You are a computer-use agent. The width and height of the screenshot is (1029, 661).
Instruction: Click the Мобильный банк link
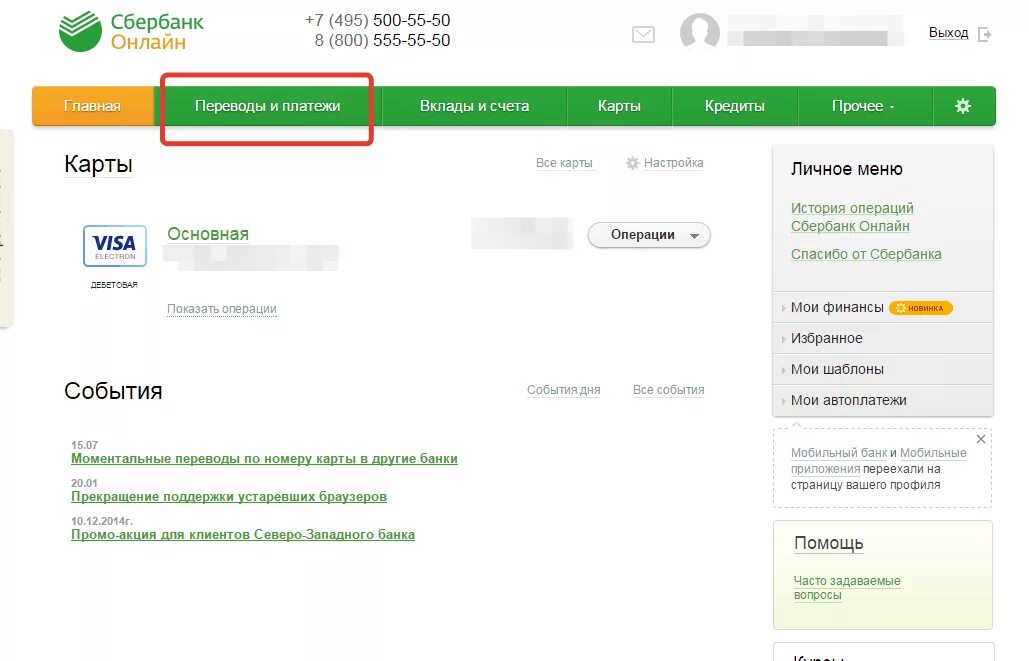839,453
